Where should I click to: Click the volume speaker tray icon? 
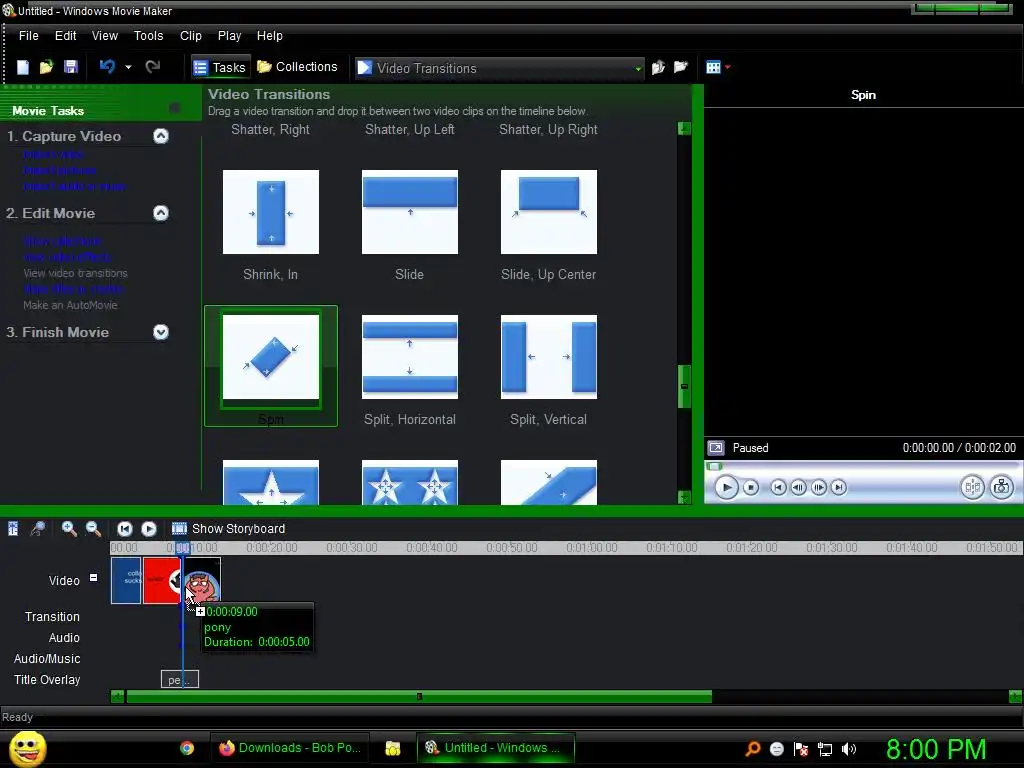(848, 749)
